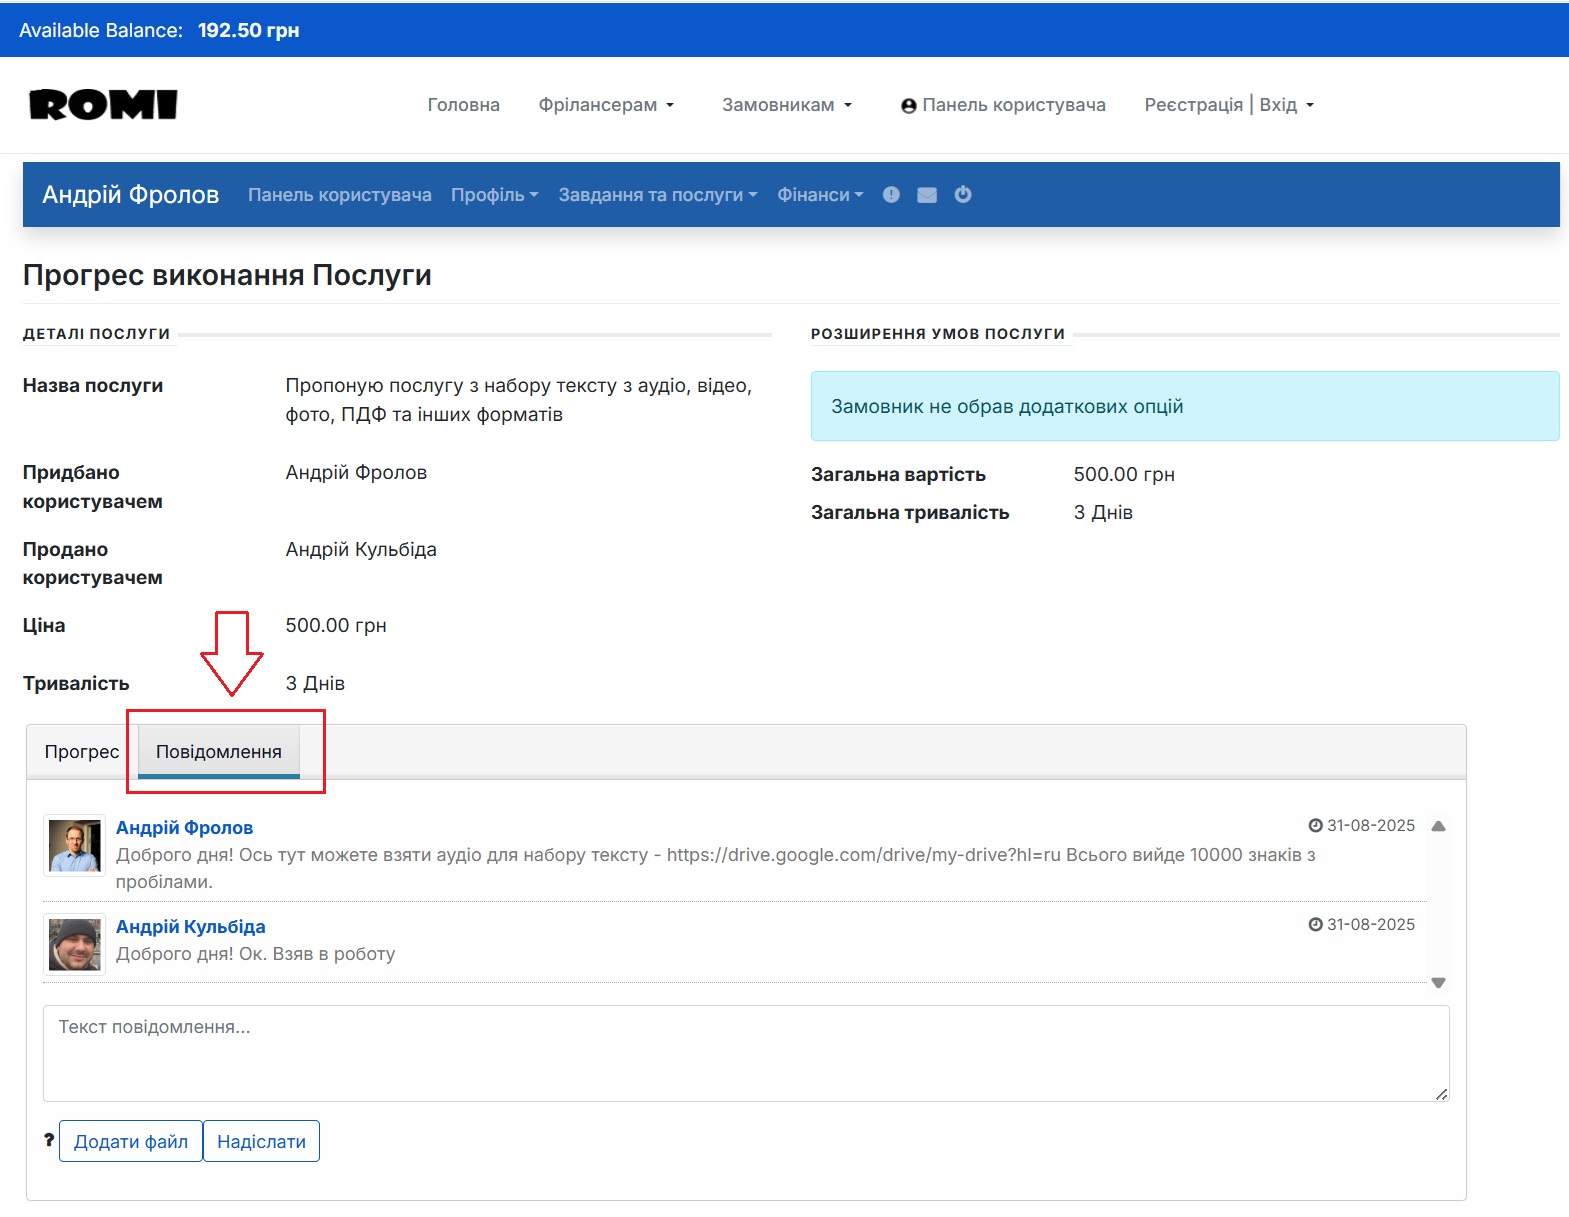
Task: Click the Додати файл button
Action: 131,1142
